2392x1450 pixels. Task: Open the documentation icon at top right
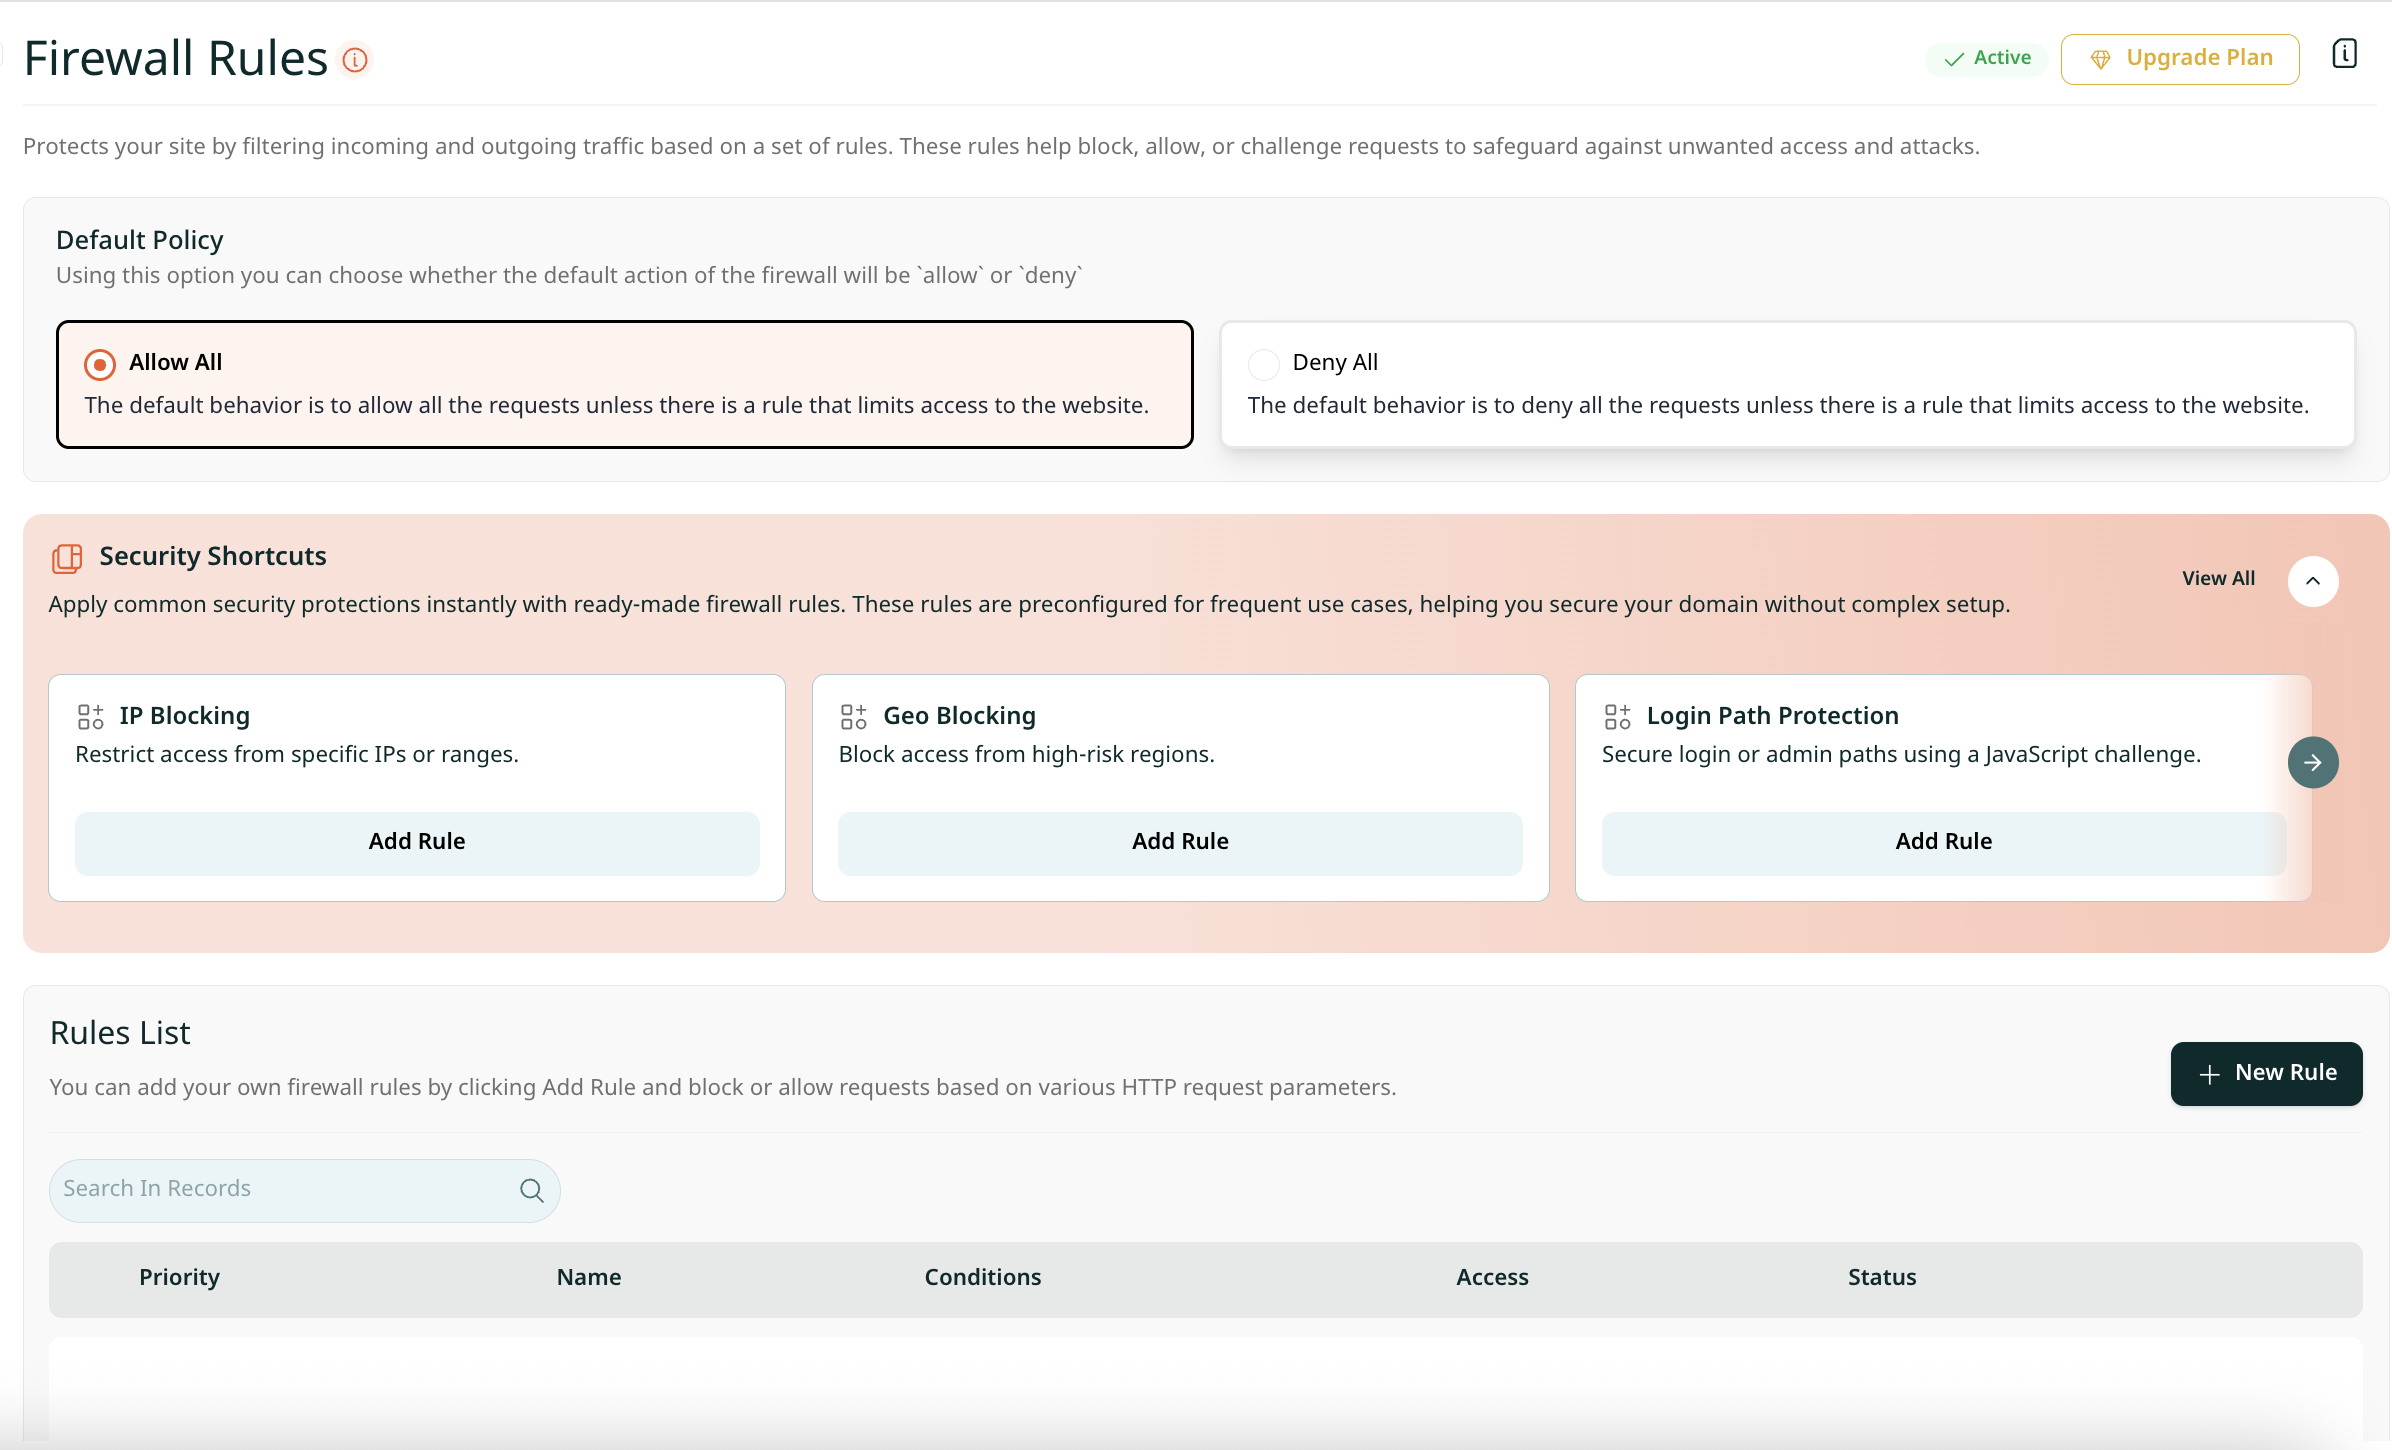(x=2344, y=54)
